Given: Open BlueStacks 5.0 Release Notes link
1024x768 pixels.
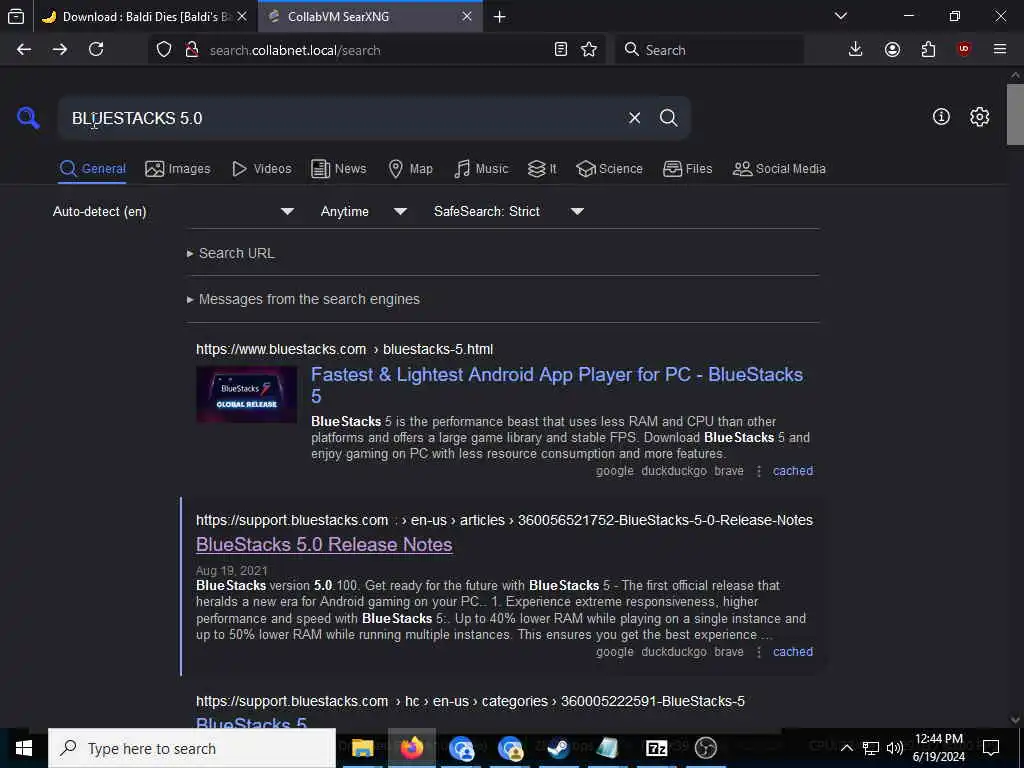Looking at the screenshot, I should (324, 545).
